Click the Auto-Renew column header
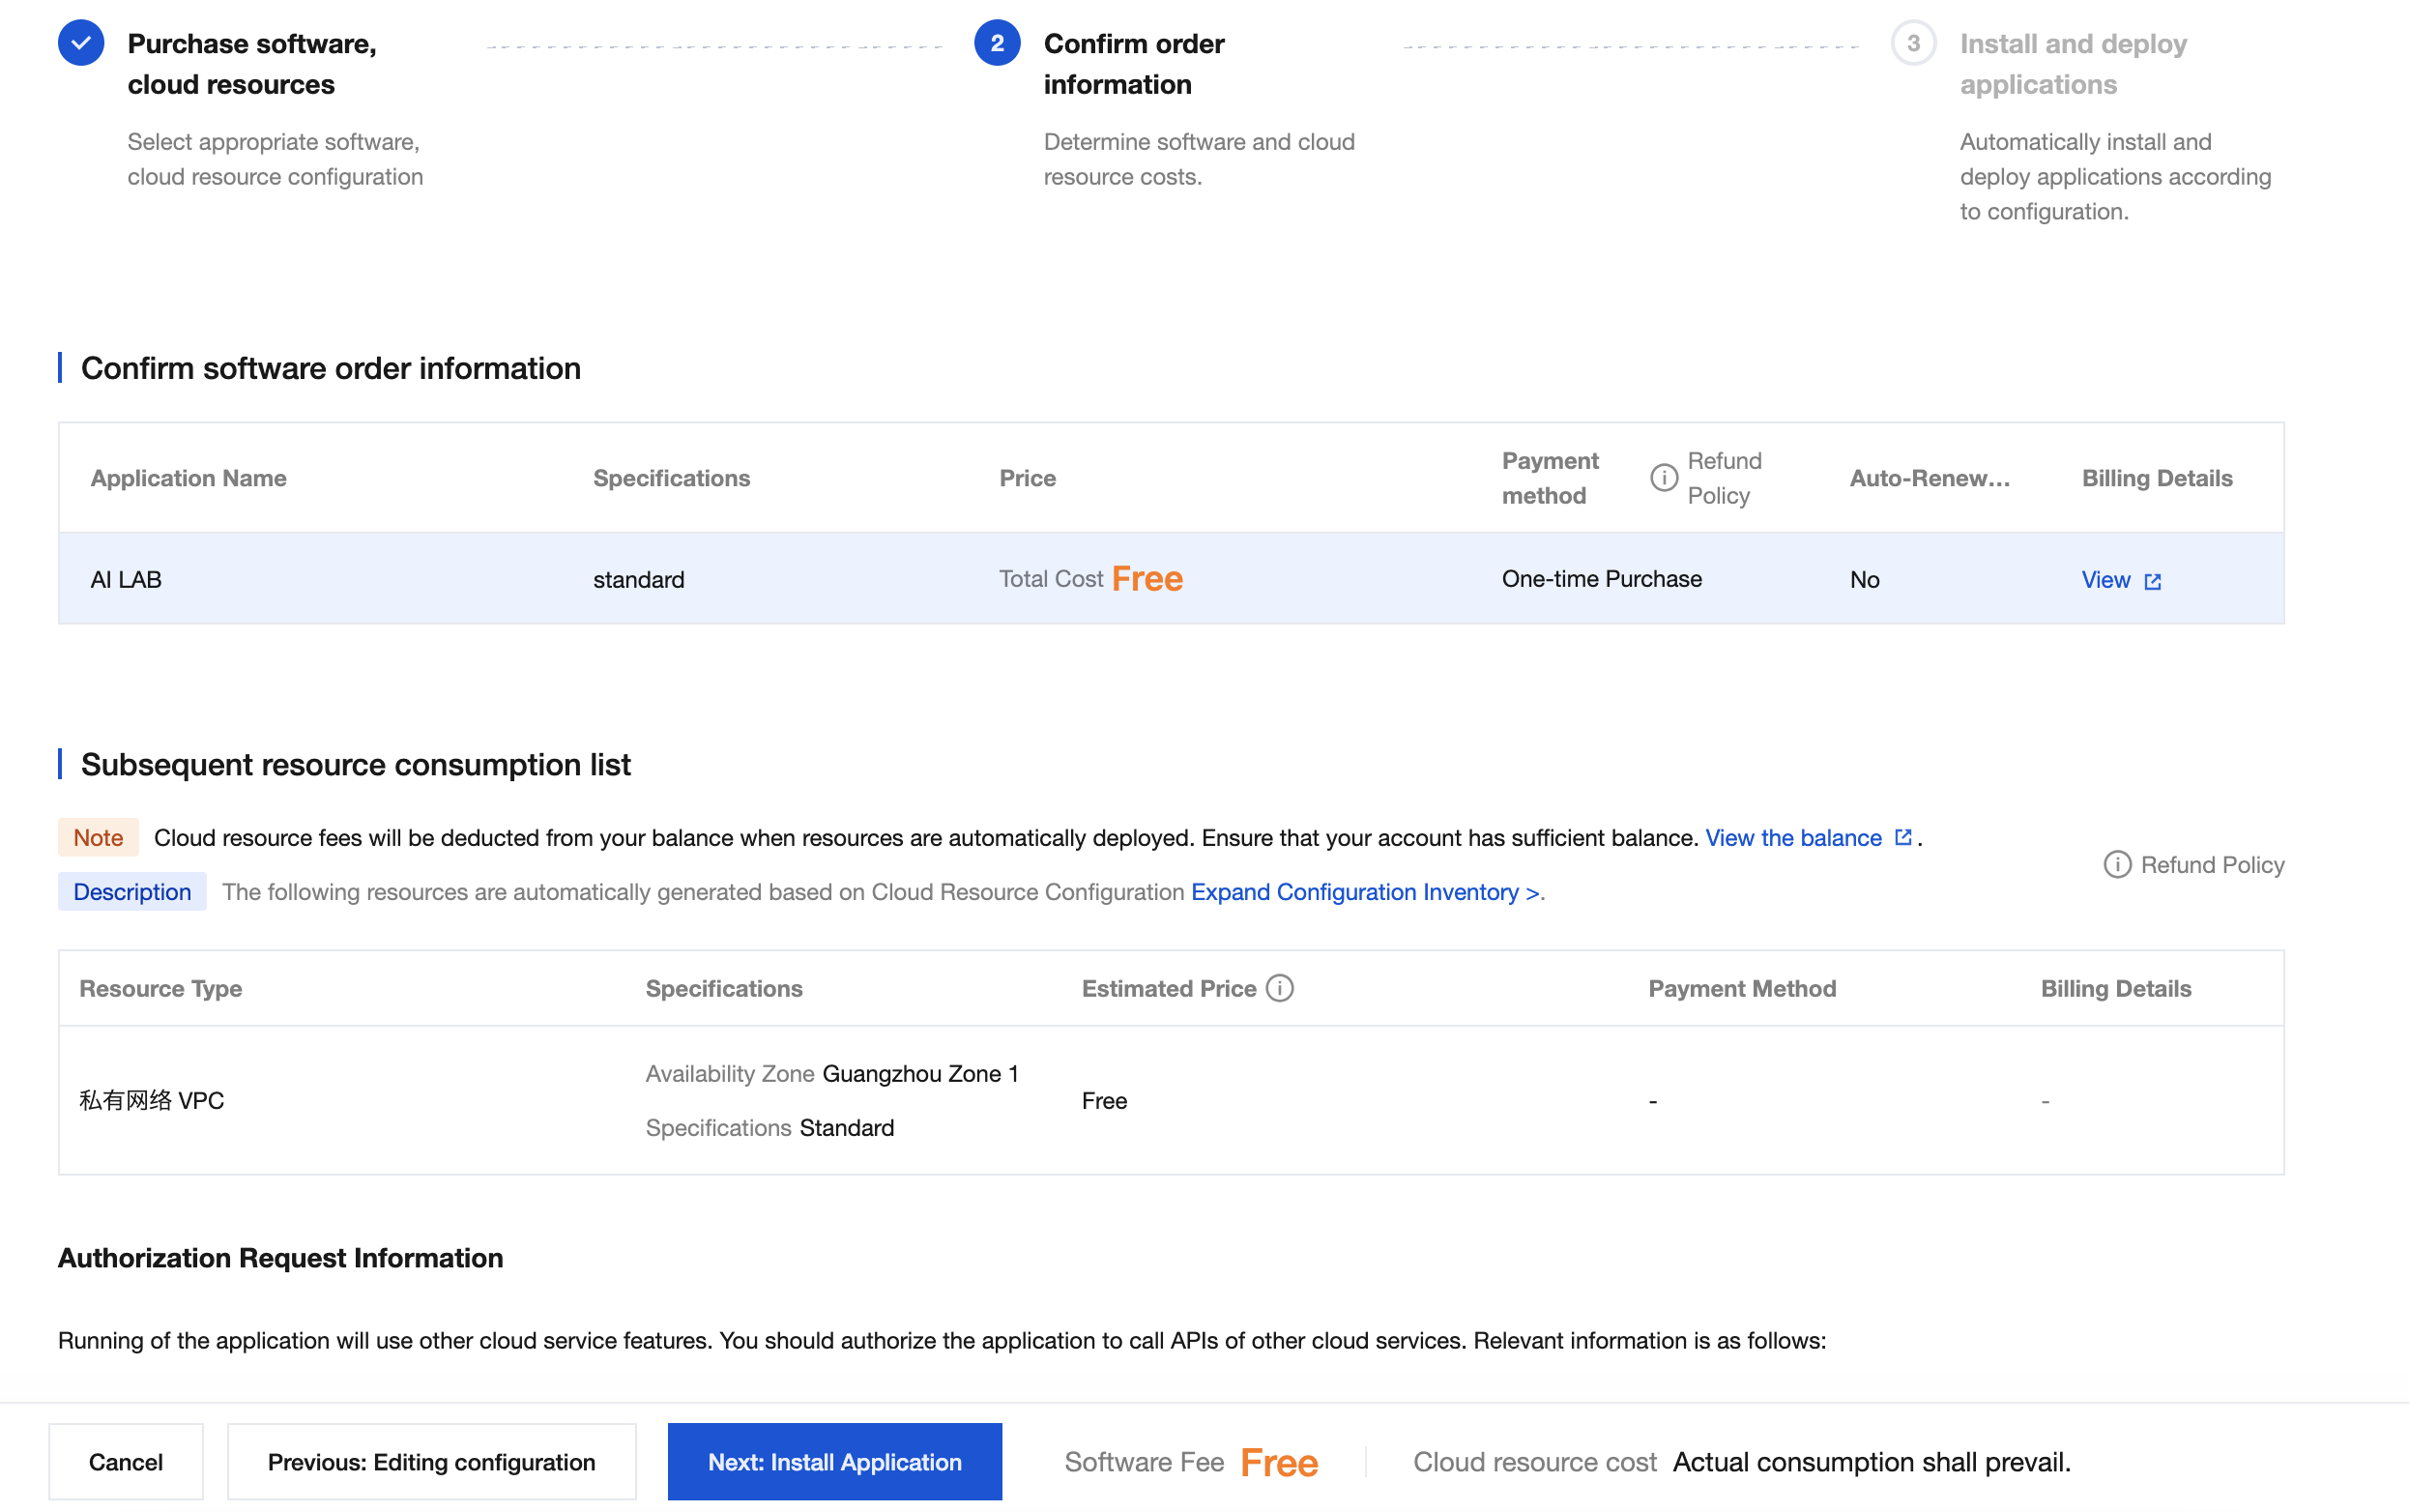 pyautogui.click(x=1928, y=478)
